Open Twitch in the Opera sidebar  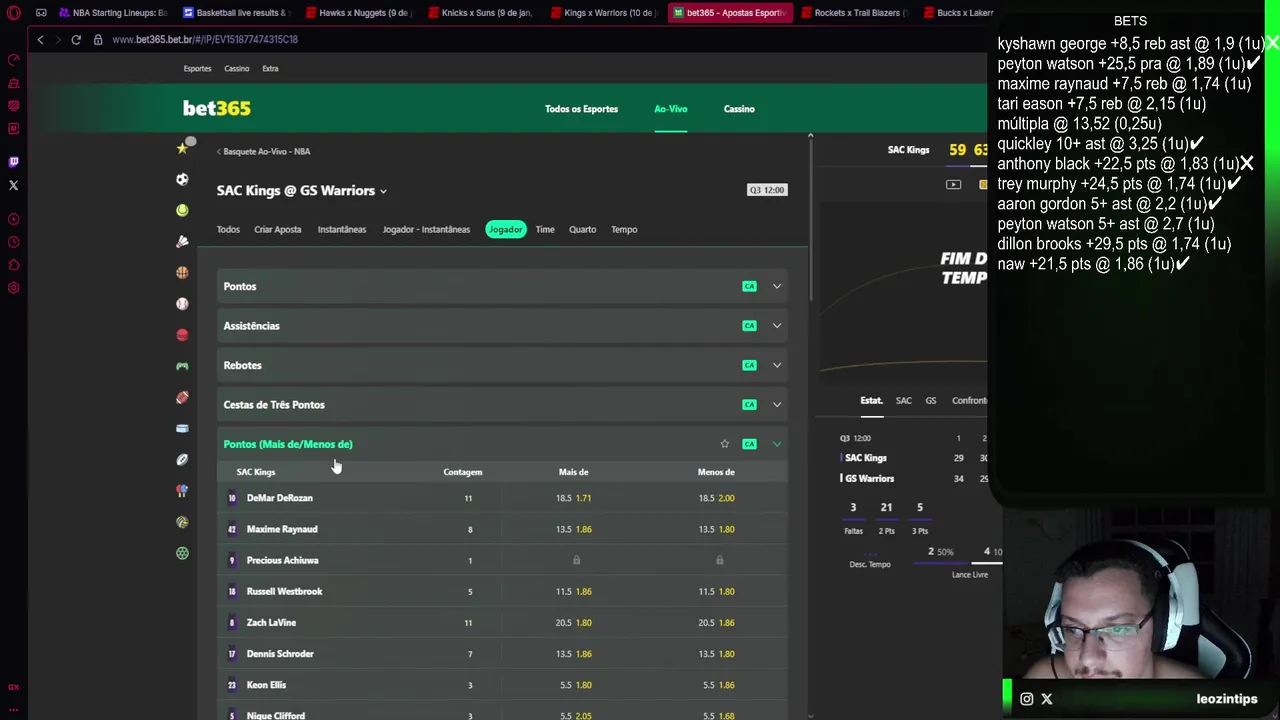(13, 162)
